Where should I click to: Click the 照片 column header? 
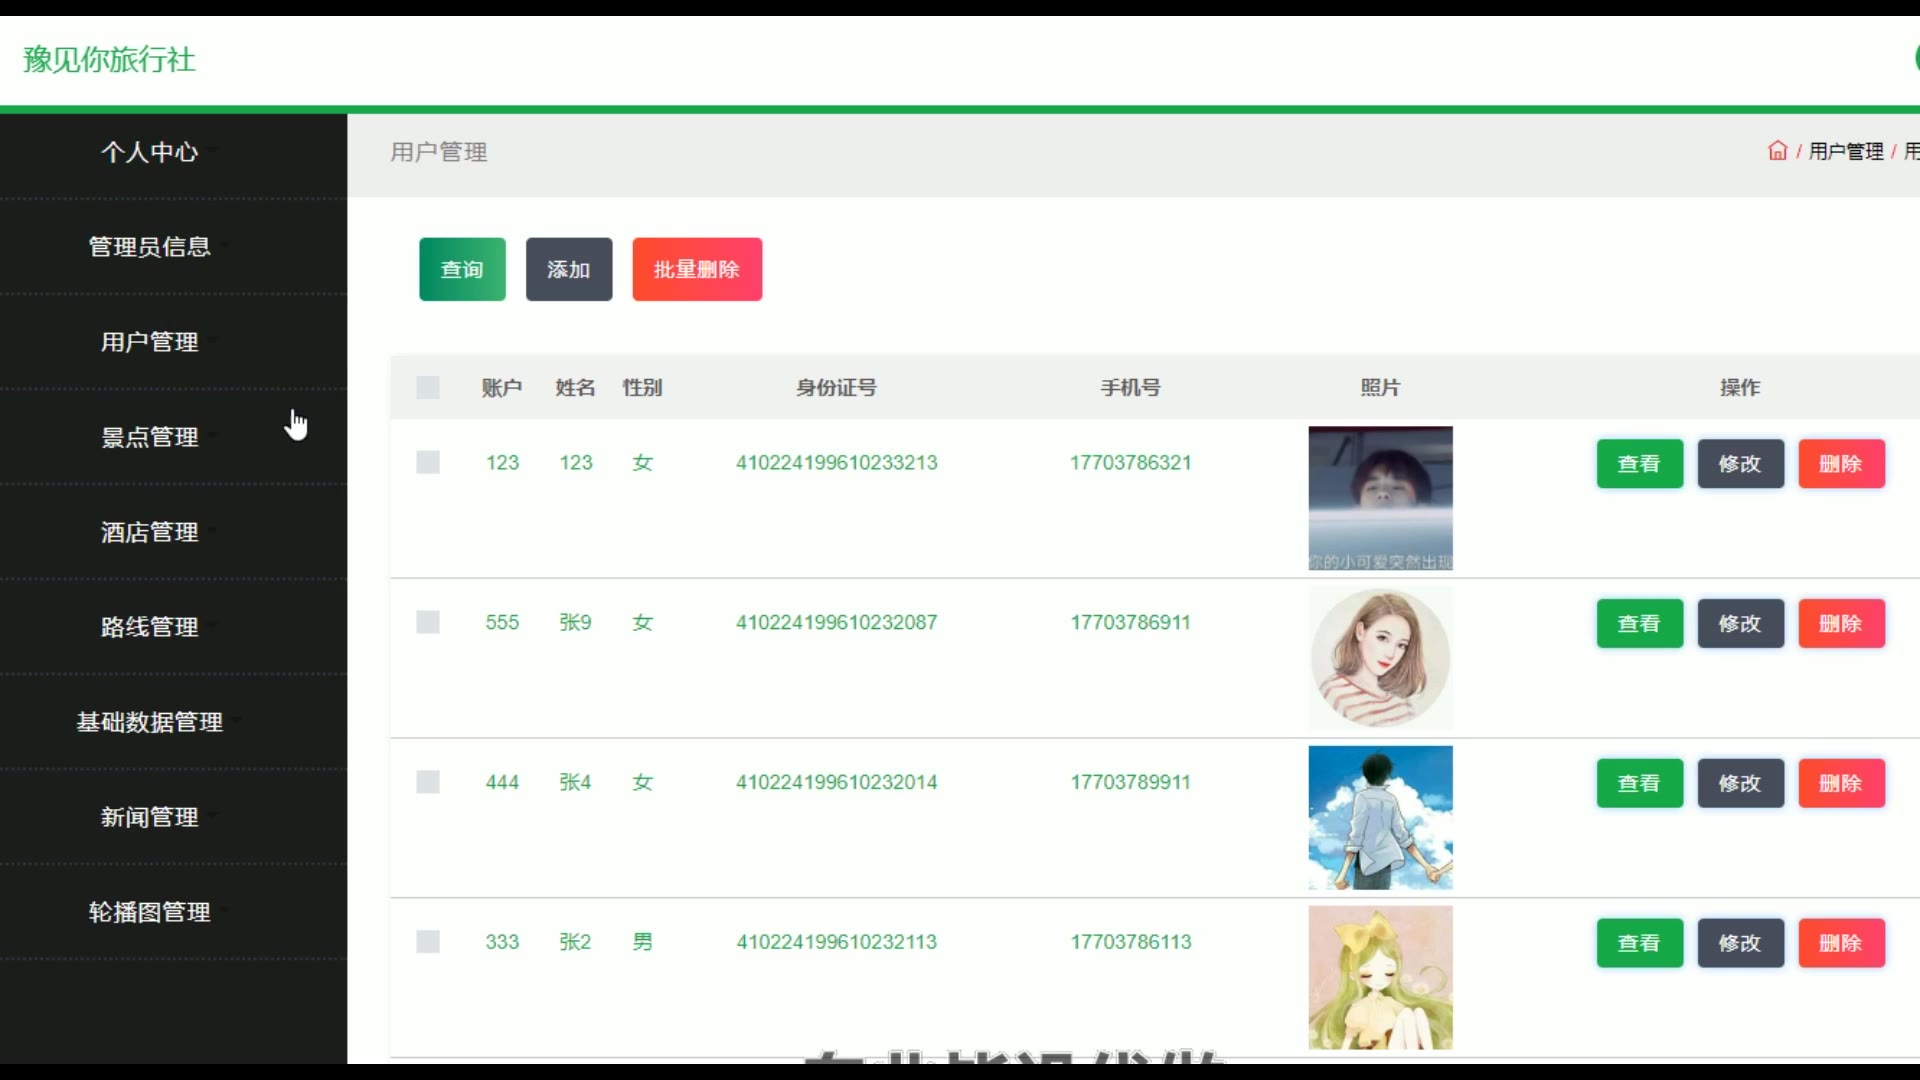[1380, 387]
